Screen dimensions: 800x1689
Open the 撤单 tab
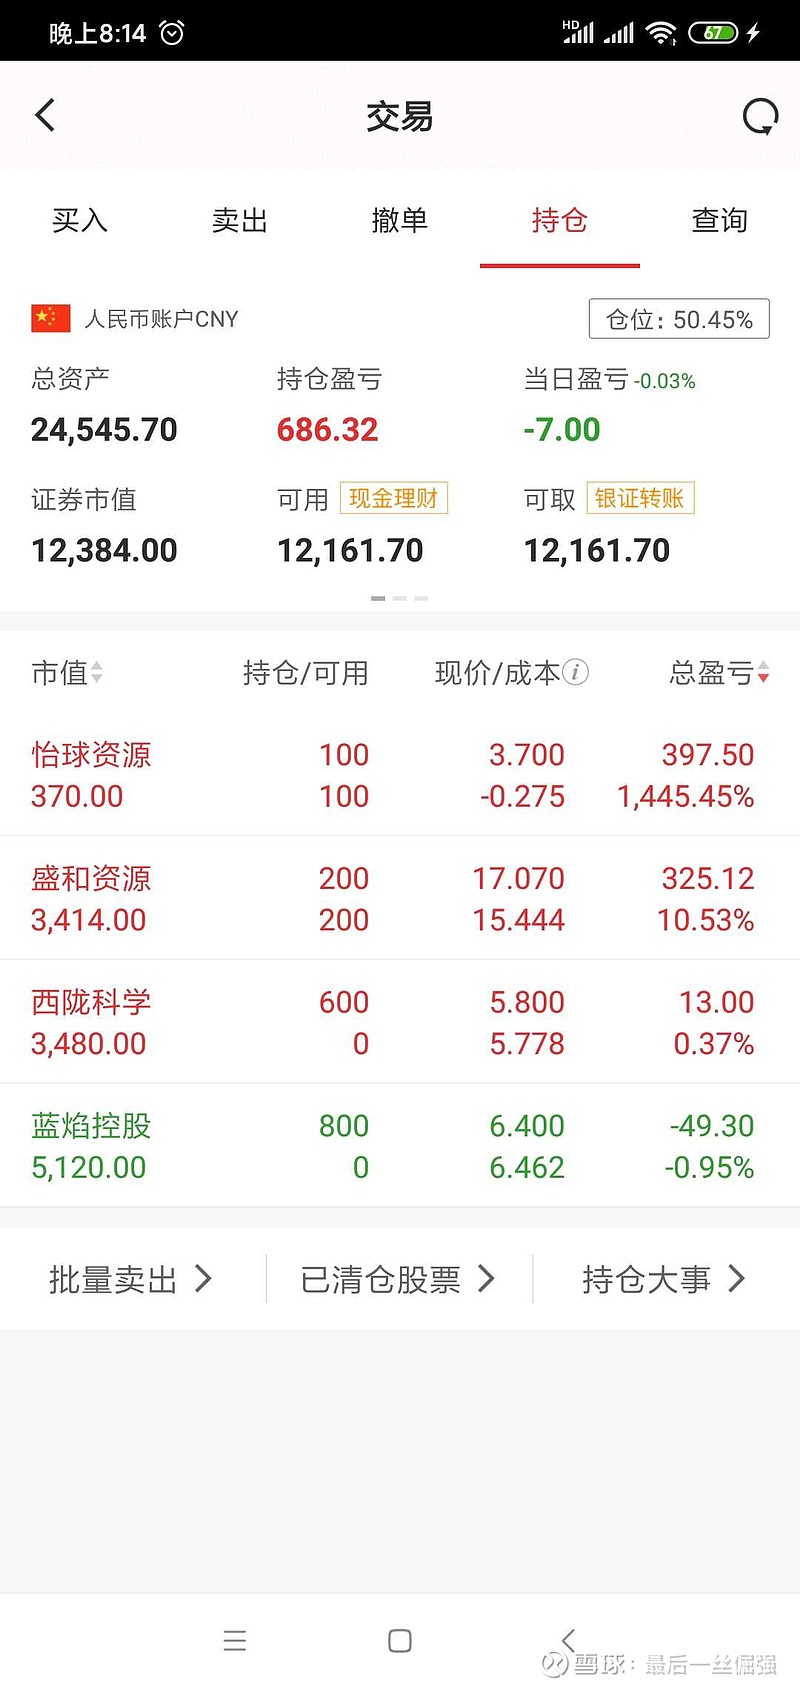(399, 221)
